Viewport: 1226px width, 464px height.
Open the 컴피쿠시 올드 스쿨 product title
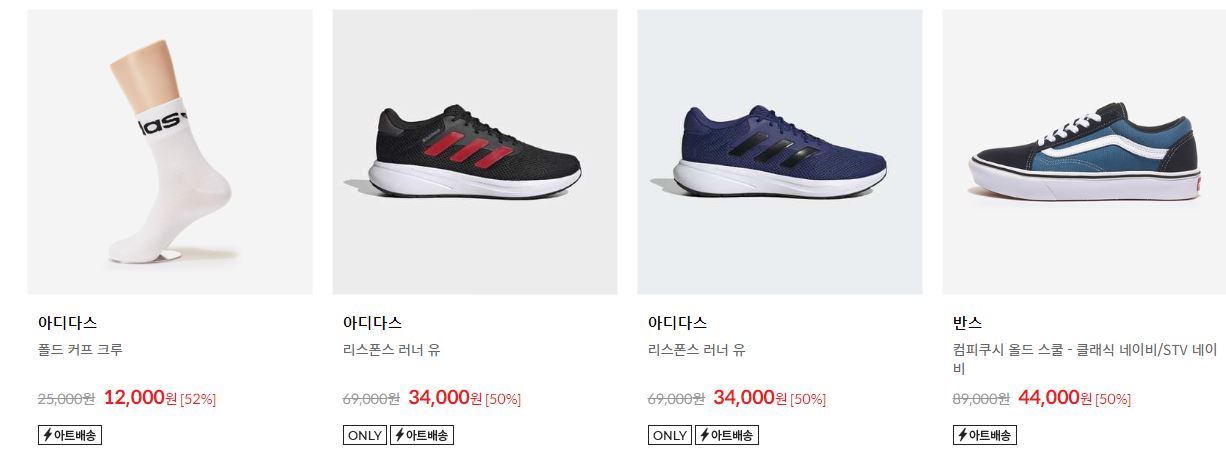[x=1085, y=359]
